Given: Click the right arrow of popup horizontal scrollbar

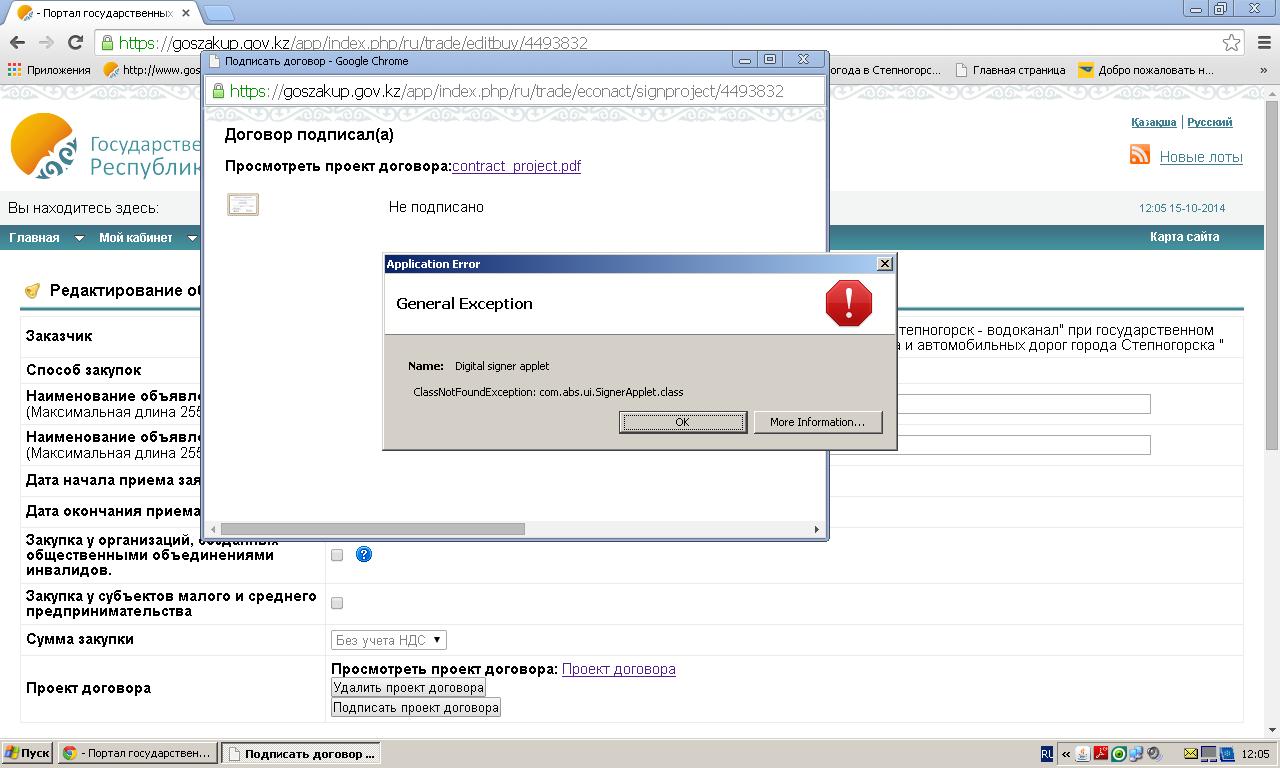Looking at the screenshot, I should [x=817, y=529].
